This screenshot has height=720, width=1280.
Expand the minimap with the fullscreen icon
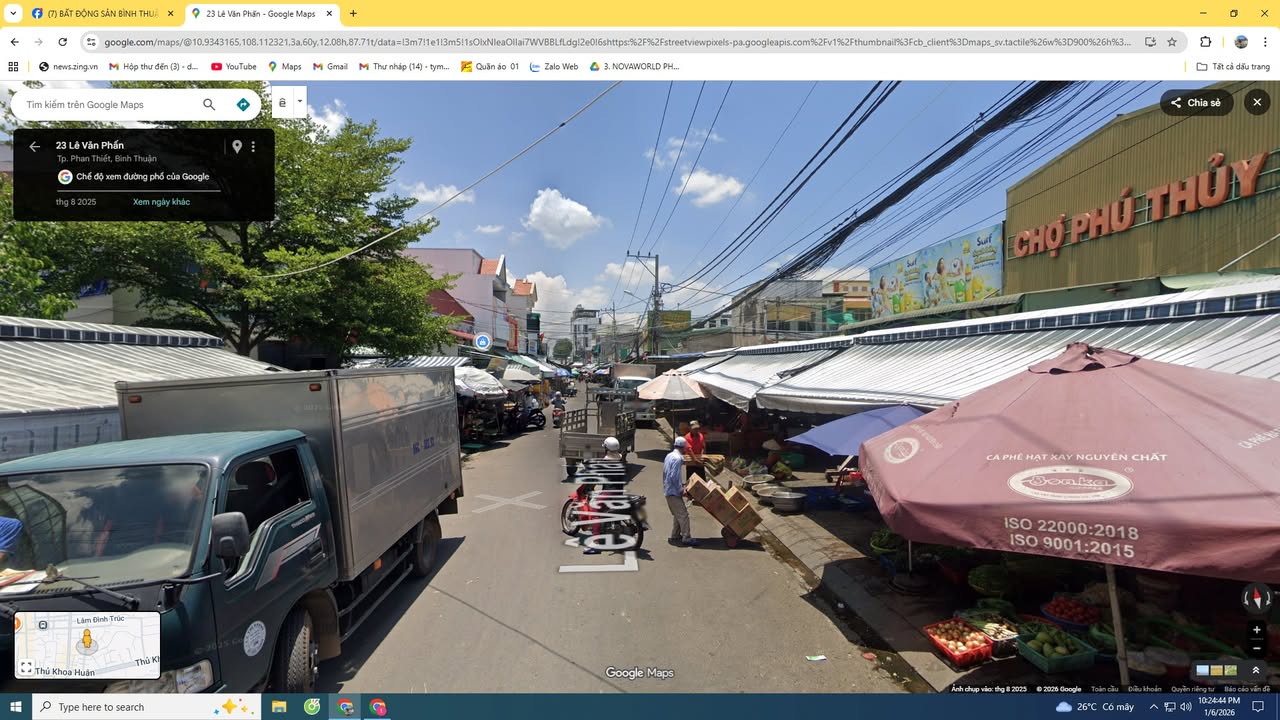27,667
